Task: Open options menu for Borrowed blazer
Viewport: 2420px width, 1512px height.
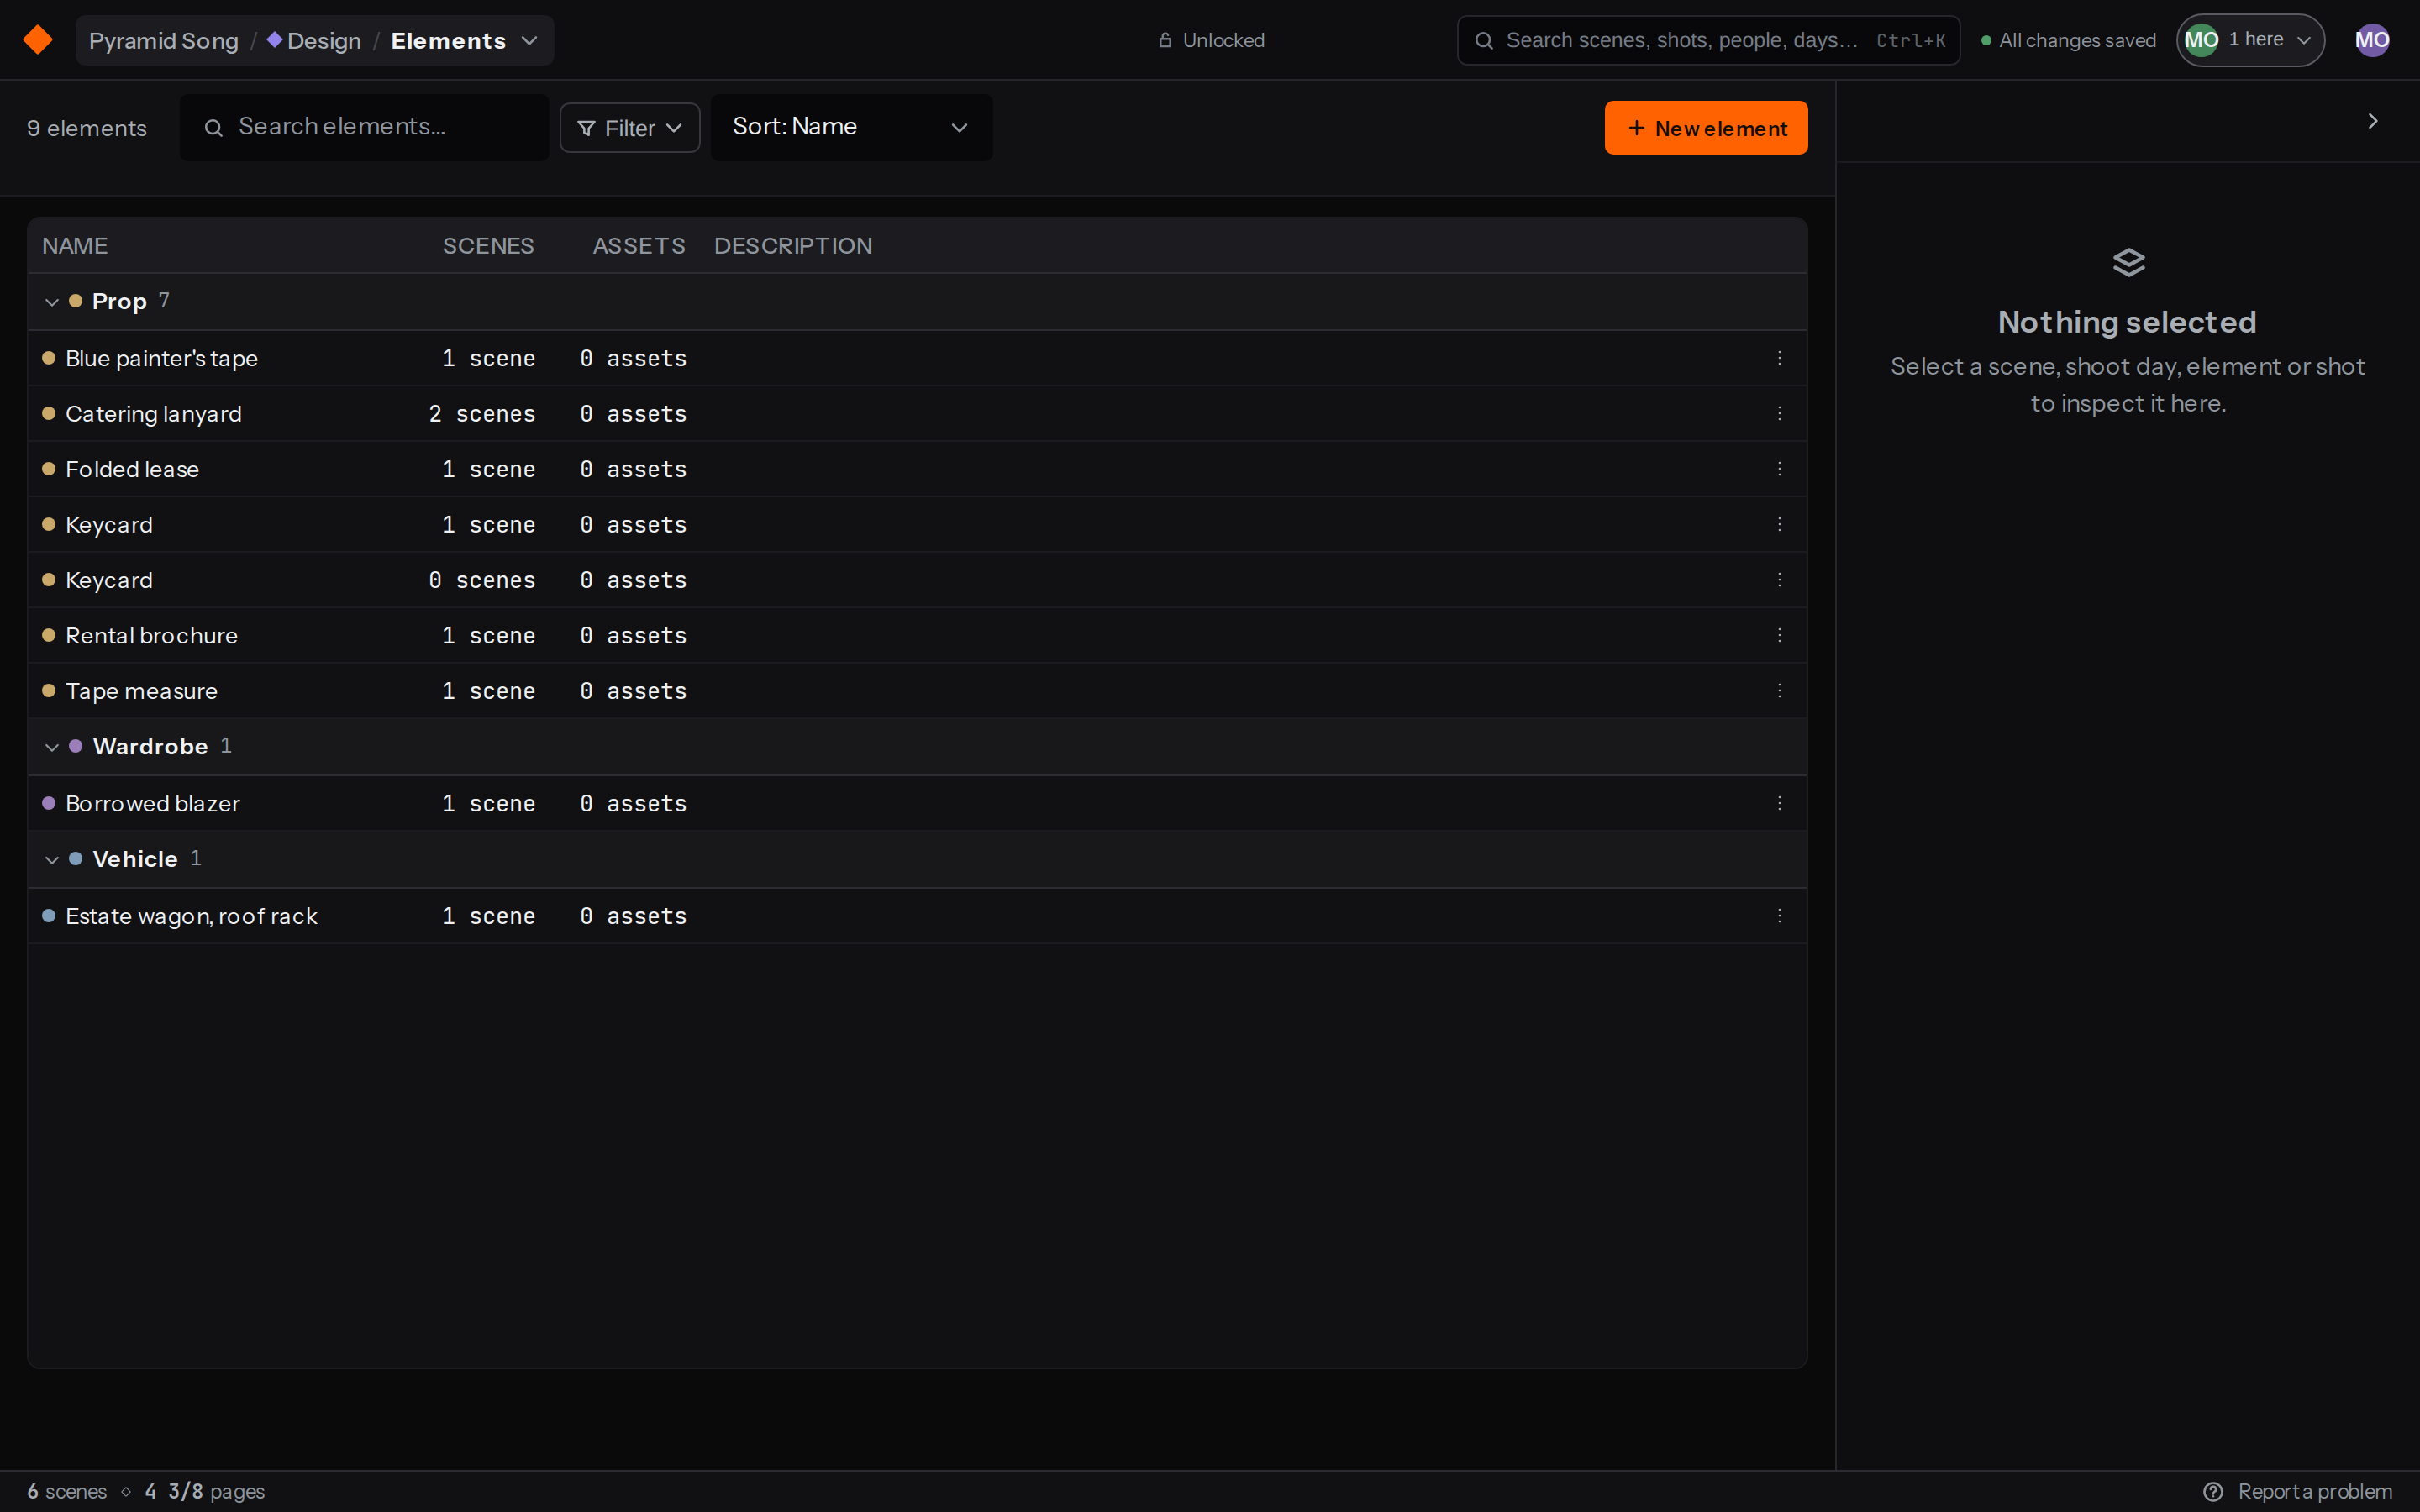Action: [1779, 803]
